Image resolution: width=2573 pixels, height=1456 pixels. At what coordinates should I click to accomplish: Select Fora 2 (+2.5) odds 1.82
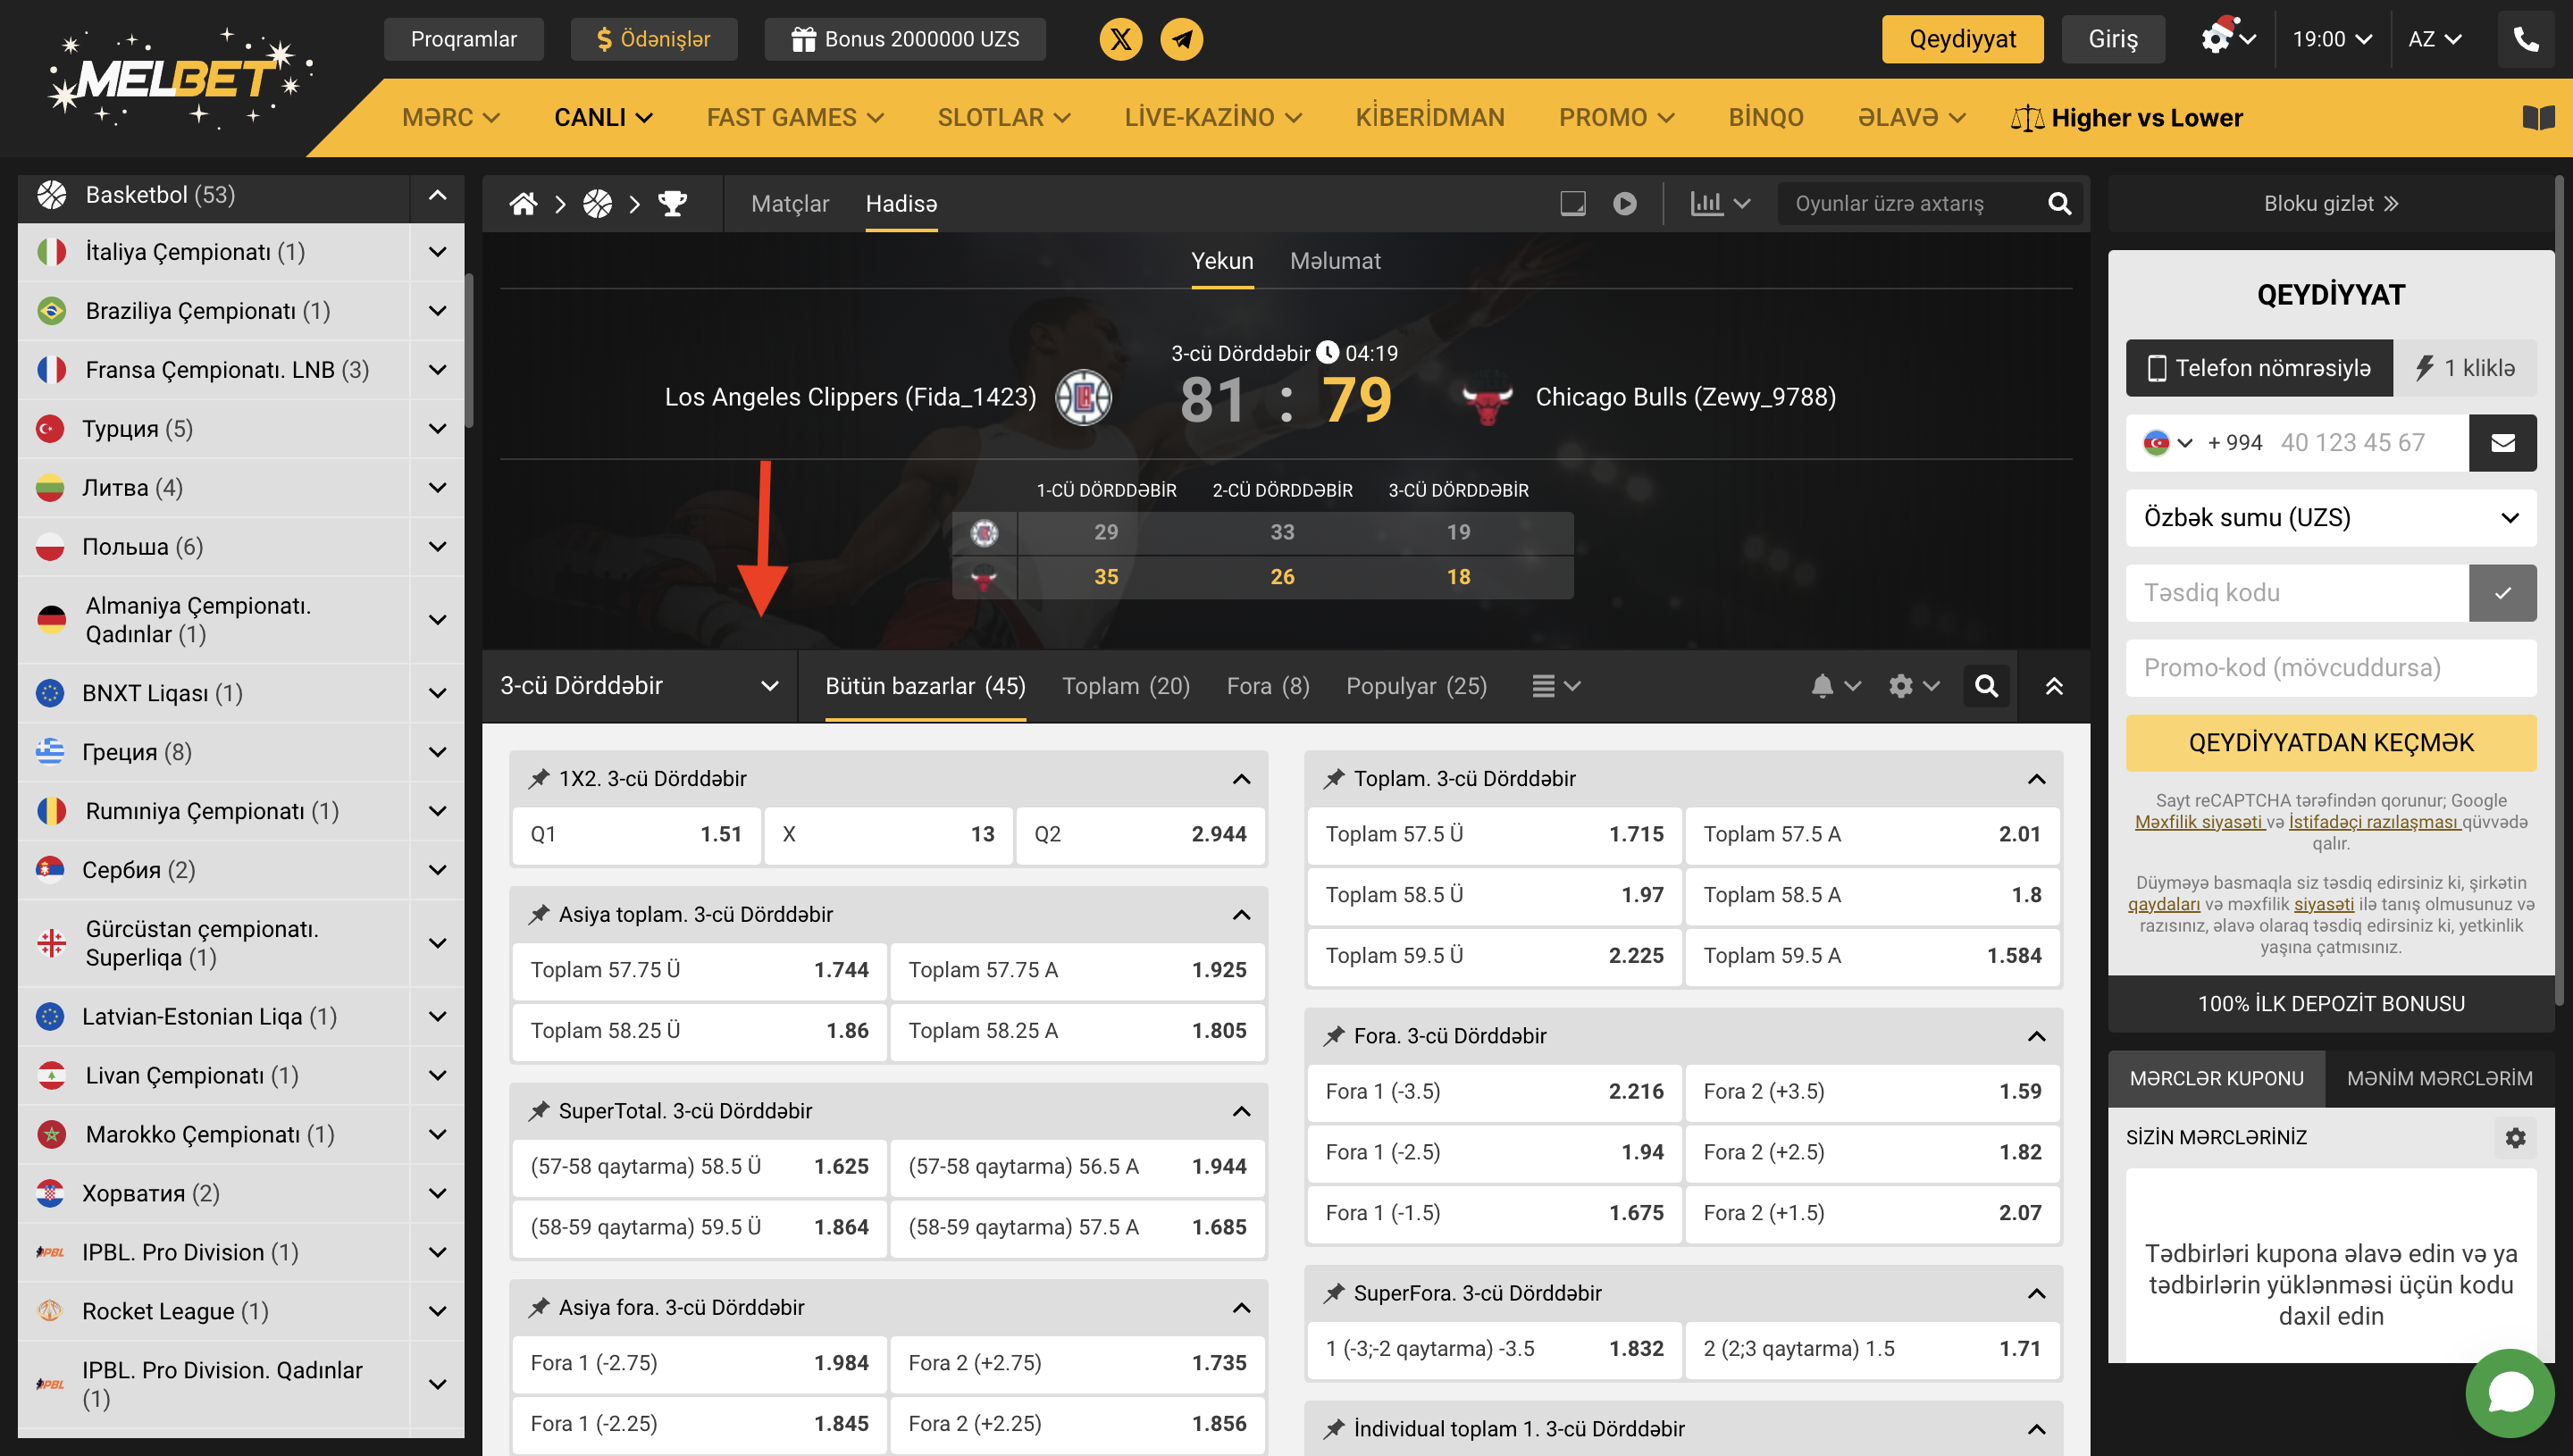pos(1872,1153)
